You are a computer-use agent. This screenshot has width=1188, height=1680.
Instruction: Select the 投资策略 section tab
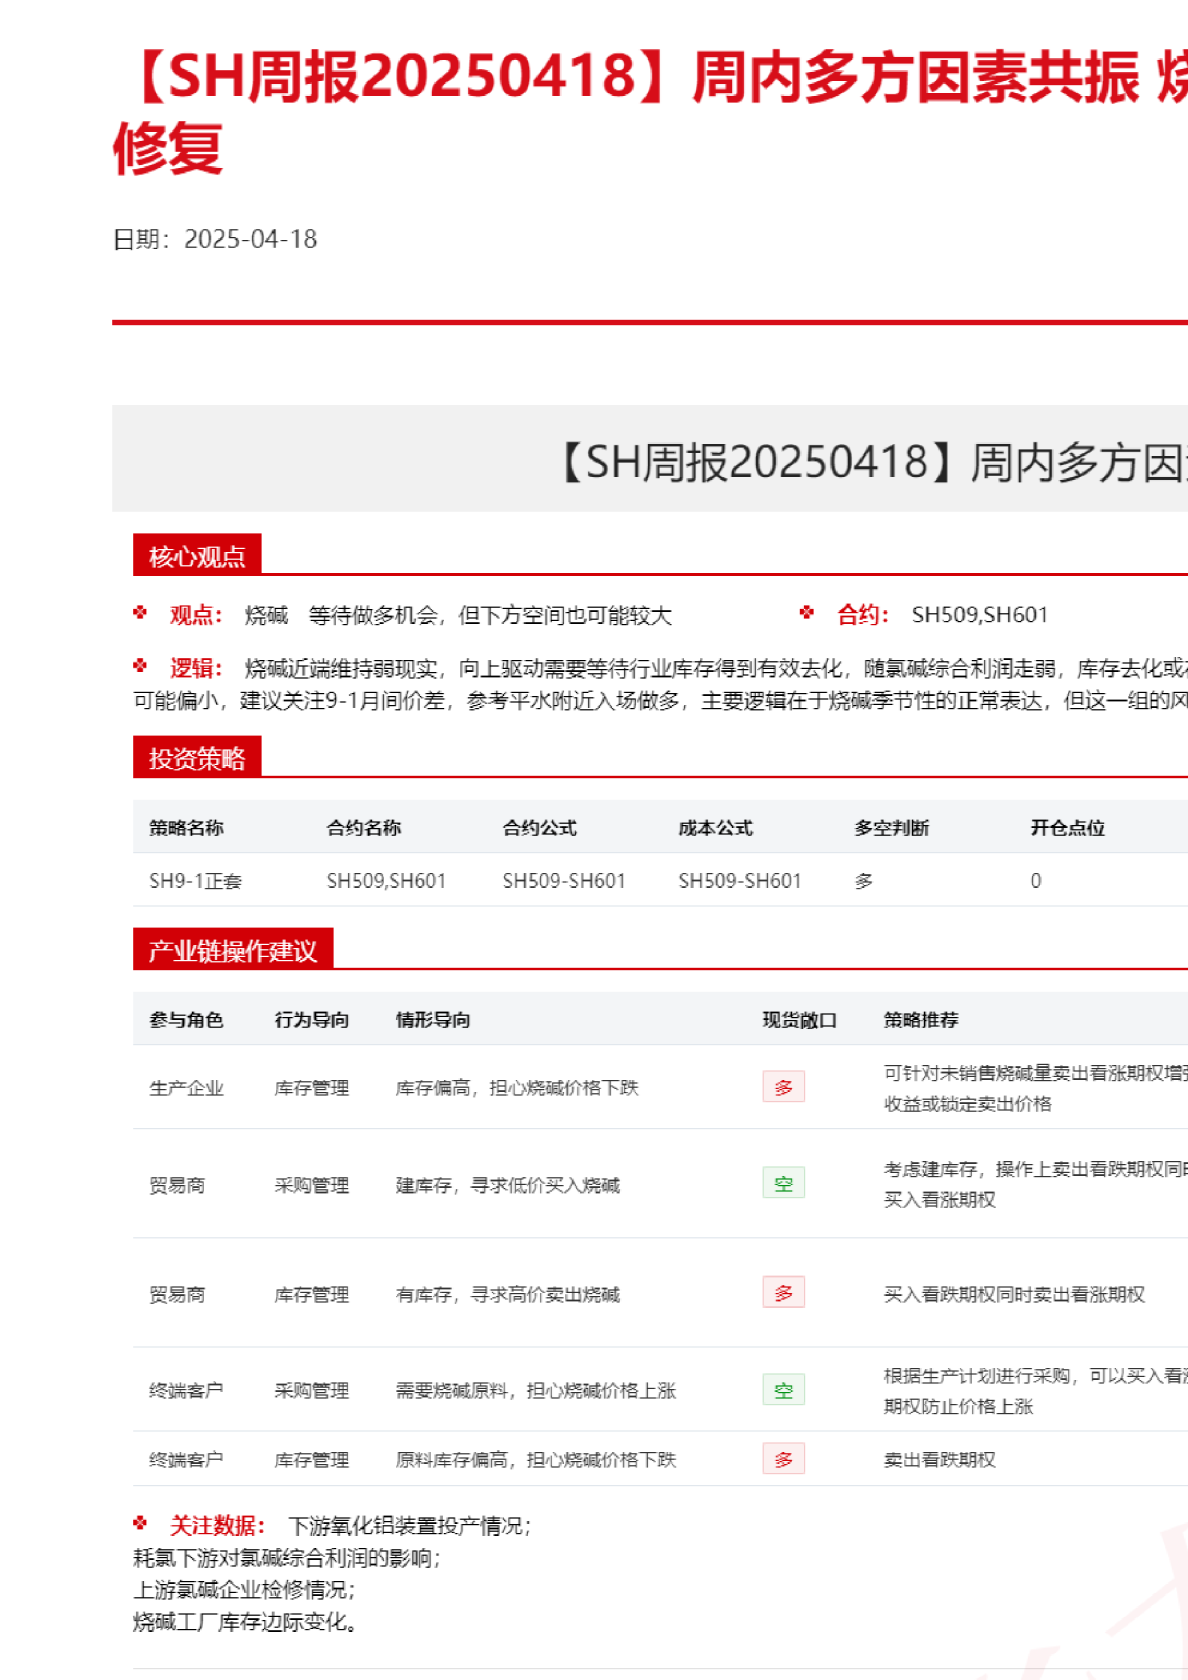coord(197,758)
